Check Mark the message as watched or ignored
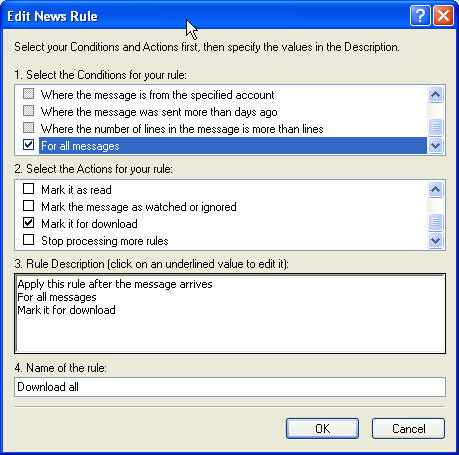Viewport: 459px width, 455px height. click(29, 206)
